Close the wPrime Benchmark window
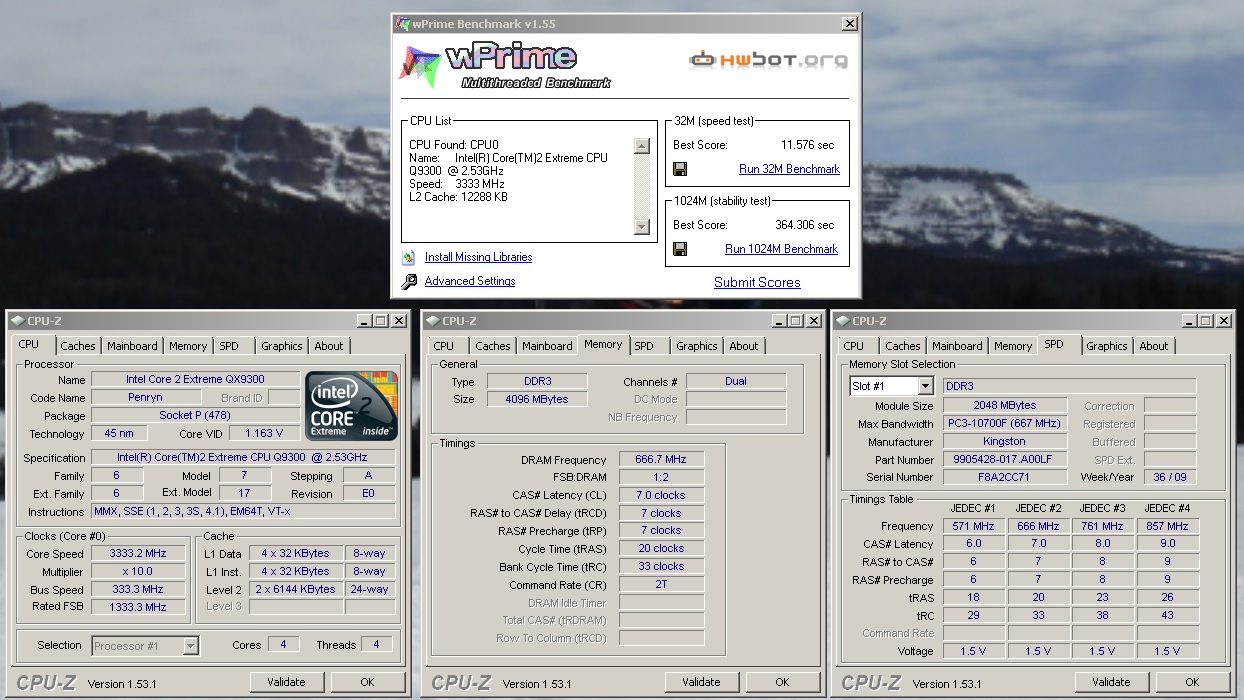 850,23
